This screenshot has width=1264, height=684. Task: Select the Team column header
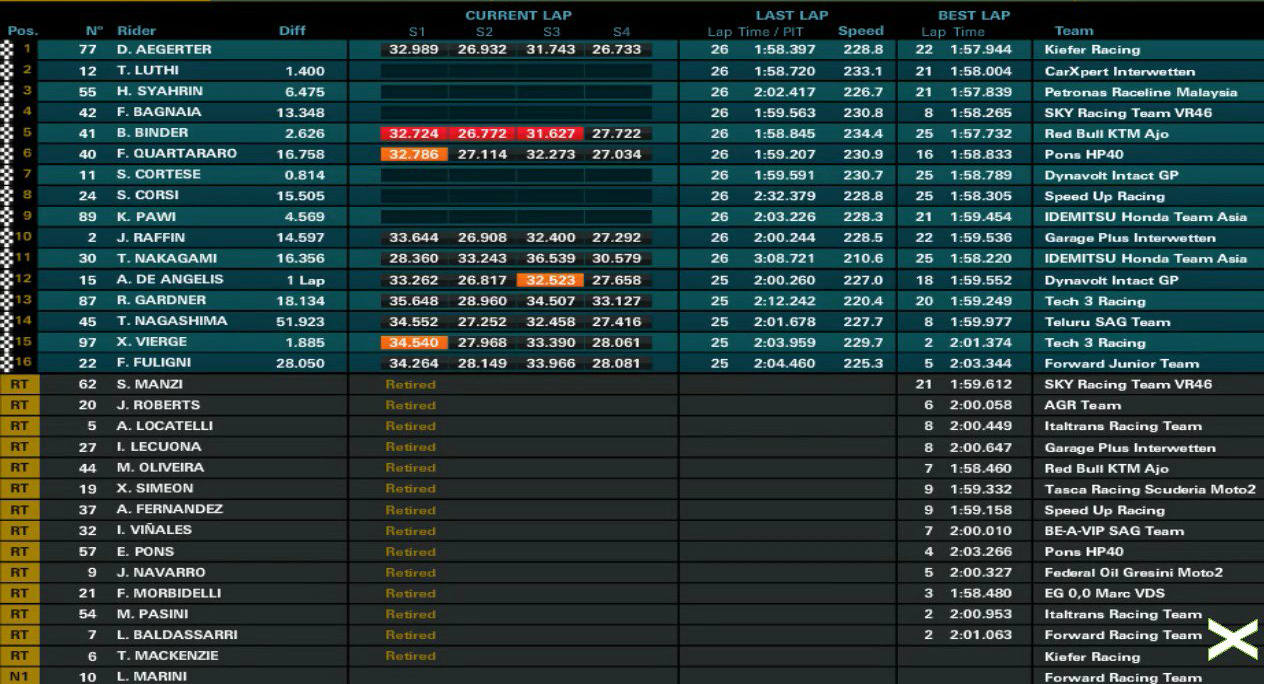click(1074, 31)
